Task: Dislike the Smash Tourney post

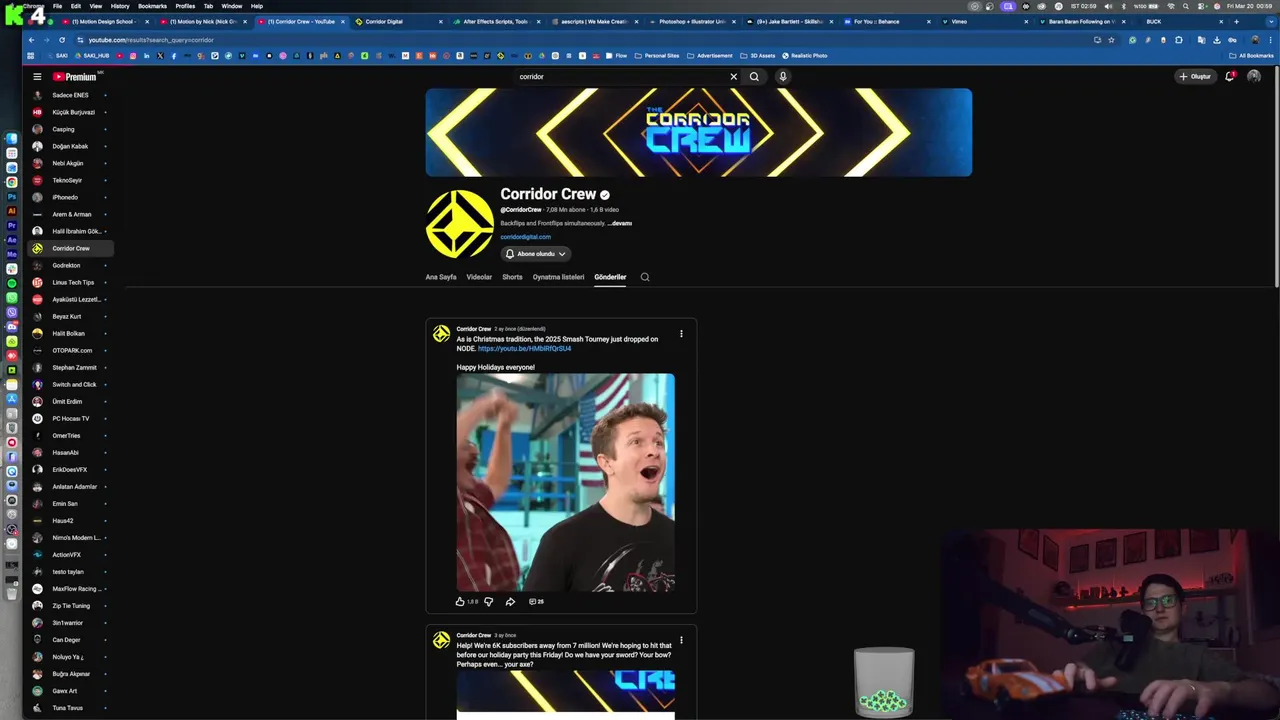Action: point(488,601)
